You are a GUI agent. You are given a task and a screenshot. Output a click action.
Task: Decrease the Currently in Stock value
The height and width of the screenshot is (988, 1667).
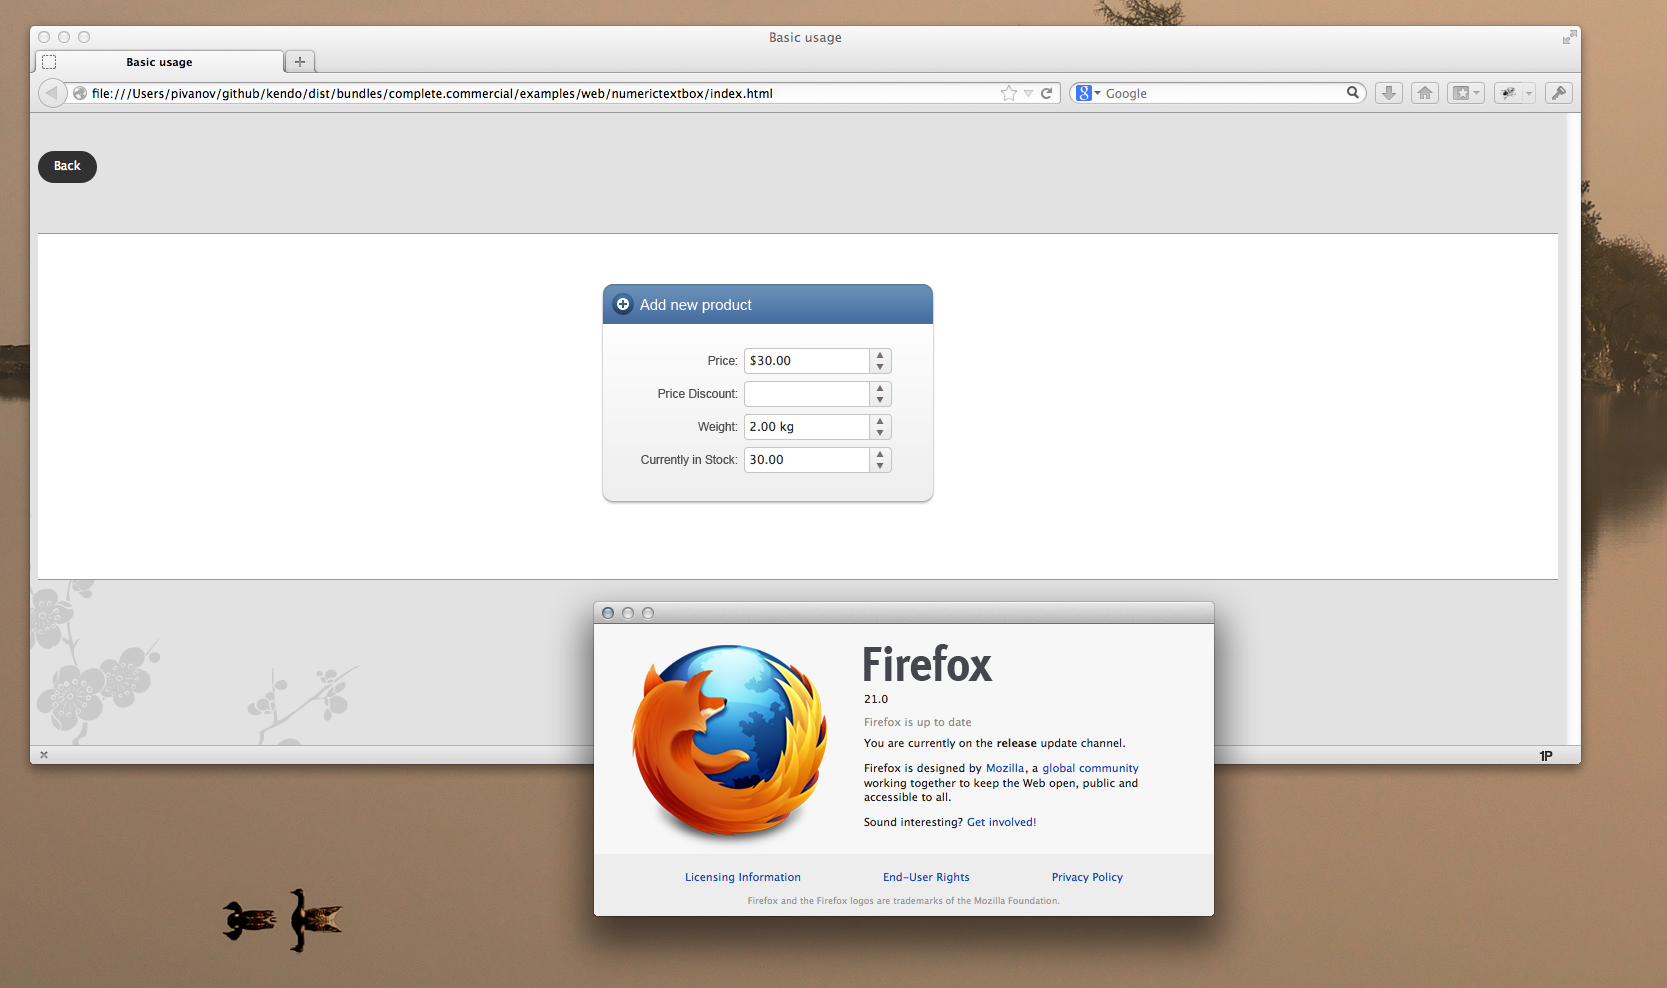880,466
